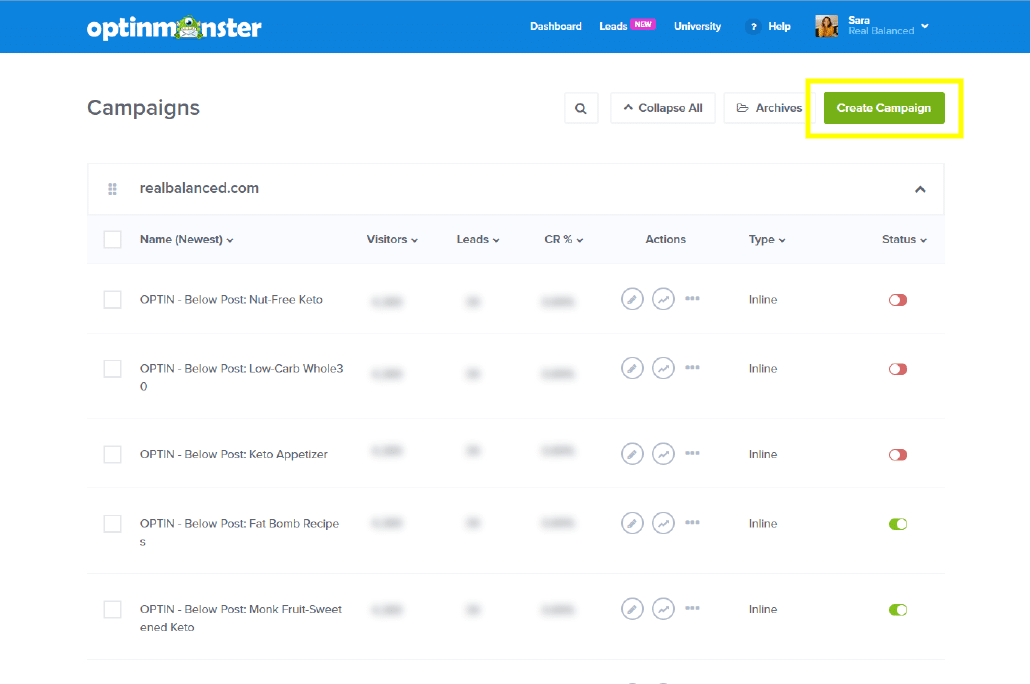The image size is (1030, 684).
Task: Select the Low-Carb Whole30 campaign checkbox
Action: pos(112,369)
